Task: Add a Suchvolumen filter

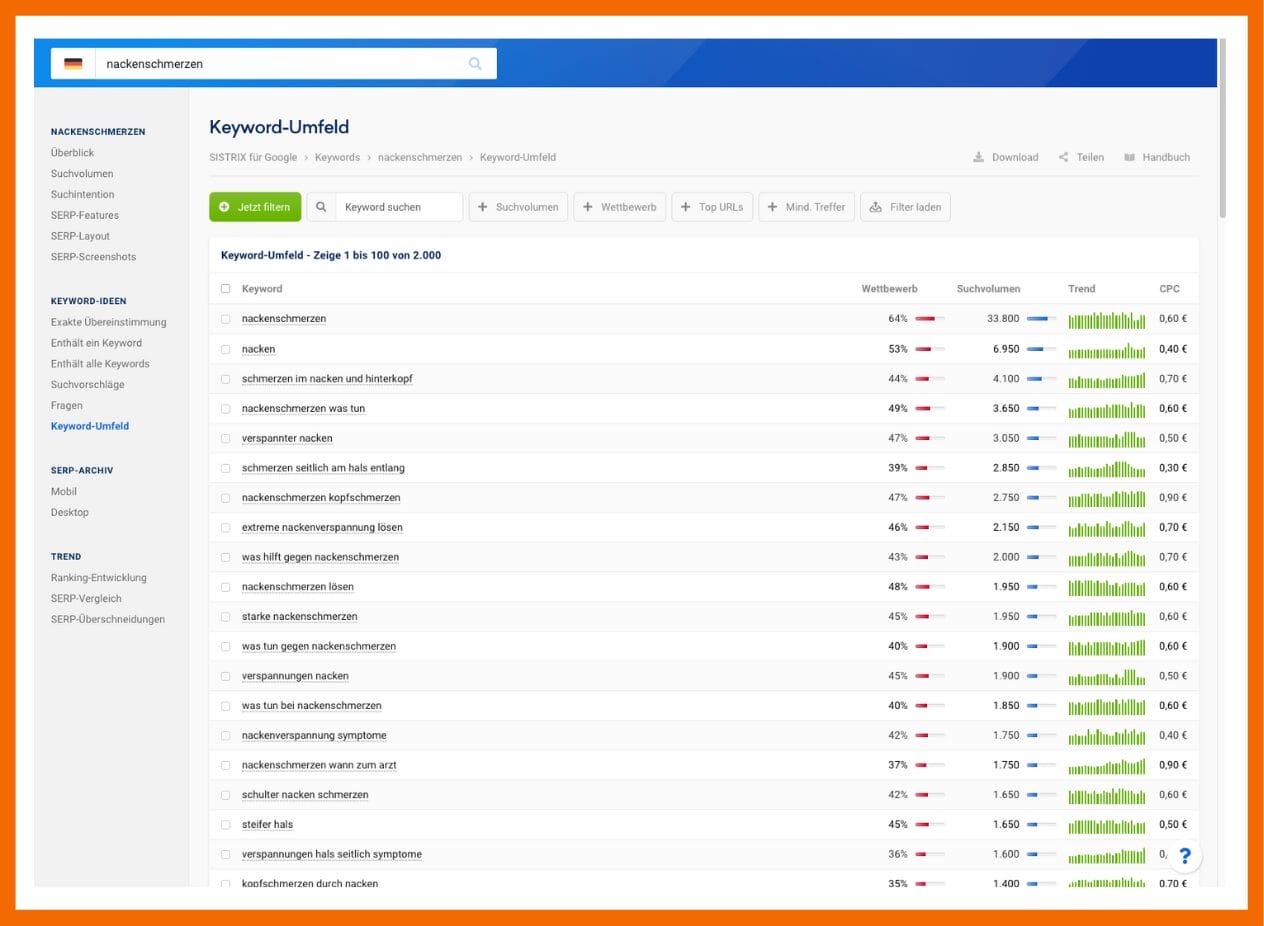Action: 518,207
